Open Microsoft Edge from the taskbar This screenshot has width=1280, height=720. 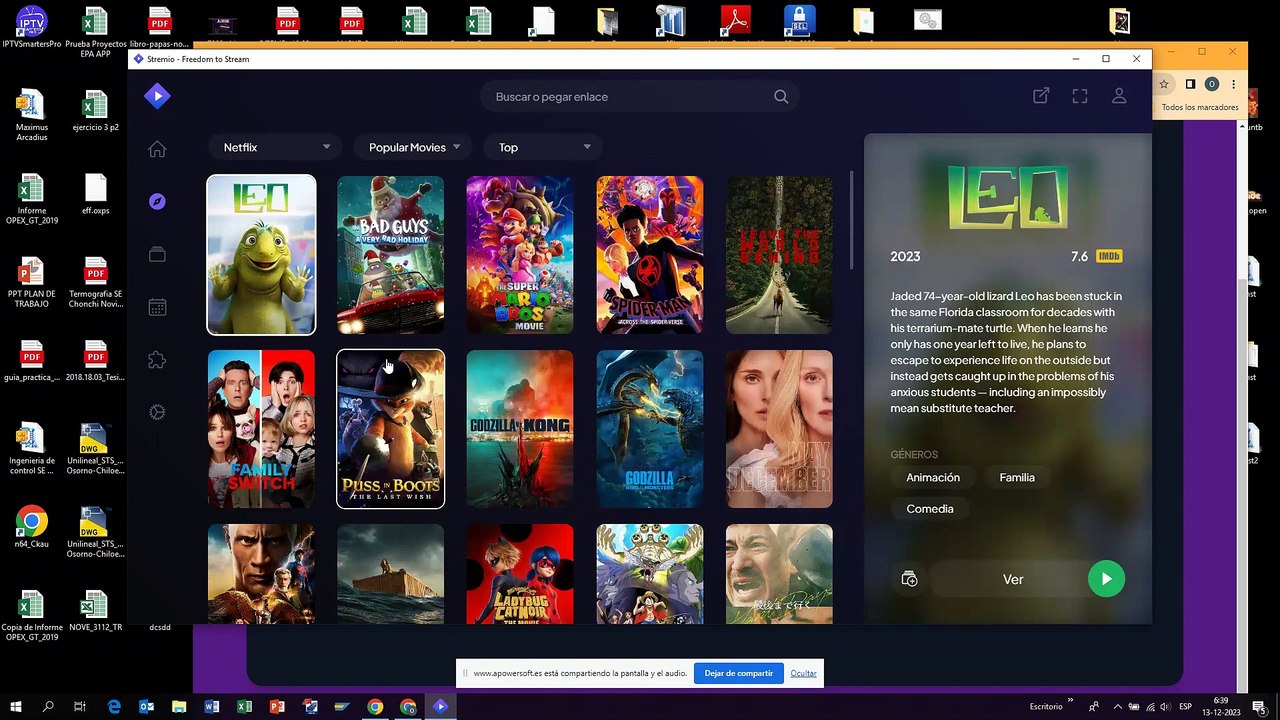click(x=114, y=706)
